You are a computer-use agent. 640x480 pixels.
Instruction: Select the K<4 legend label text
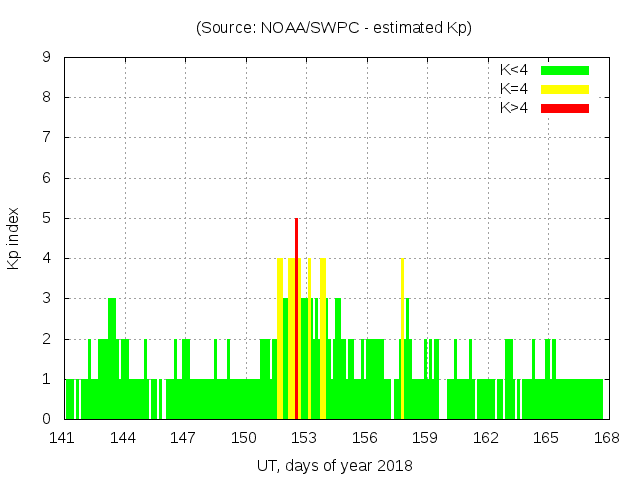point(516,70)
